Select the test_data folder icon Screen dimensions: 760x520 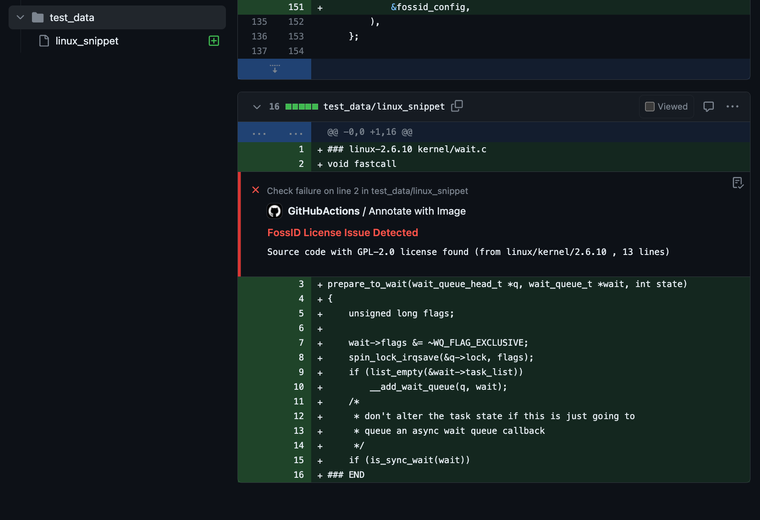pyautogui.click(x=37, y=17)
